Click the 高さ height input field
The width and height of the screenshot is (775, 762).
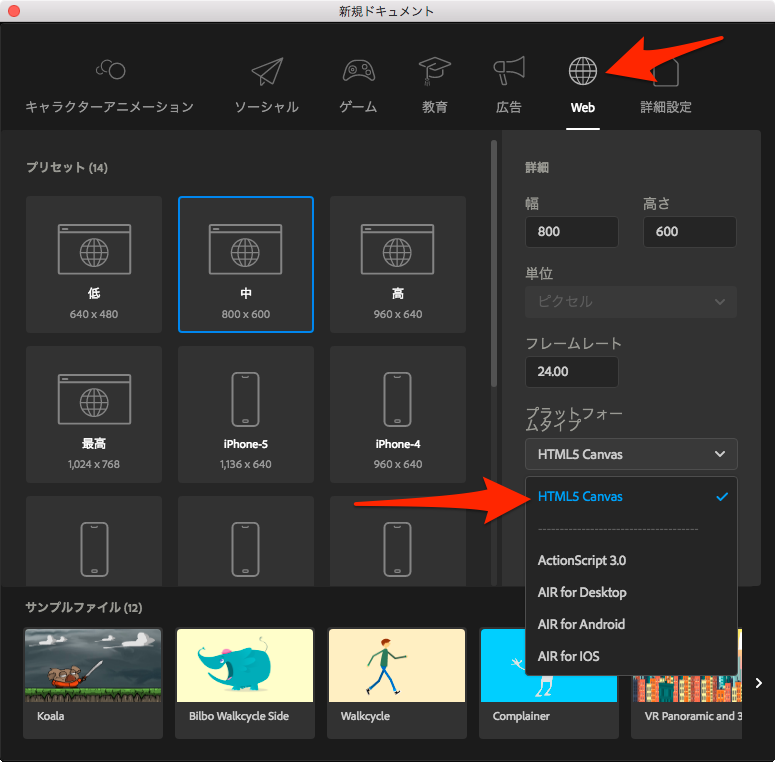[x=689, y=232]
